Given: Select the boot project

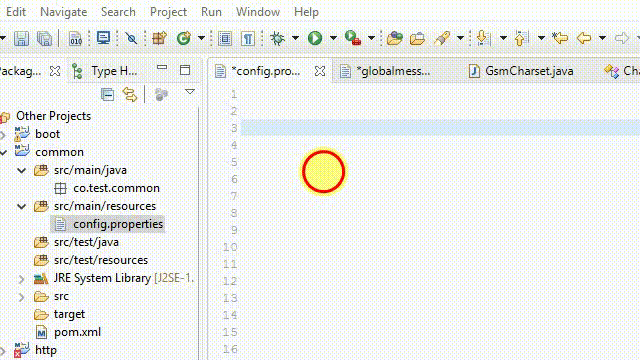Looking at the screenshot, I should click(47, 134).
